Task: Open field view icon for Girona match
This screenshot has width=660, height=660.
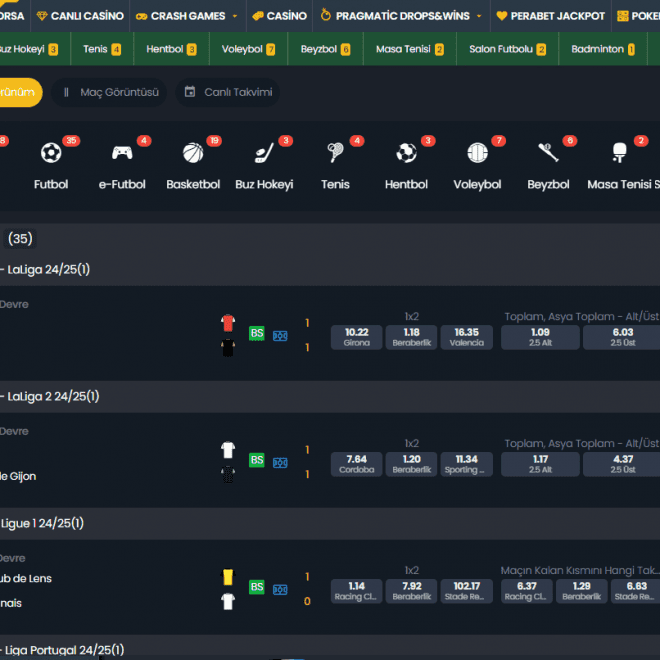Action: click(x=280, y=336)
